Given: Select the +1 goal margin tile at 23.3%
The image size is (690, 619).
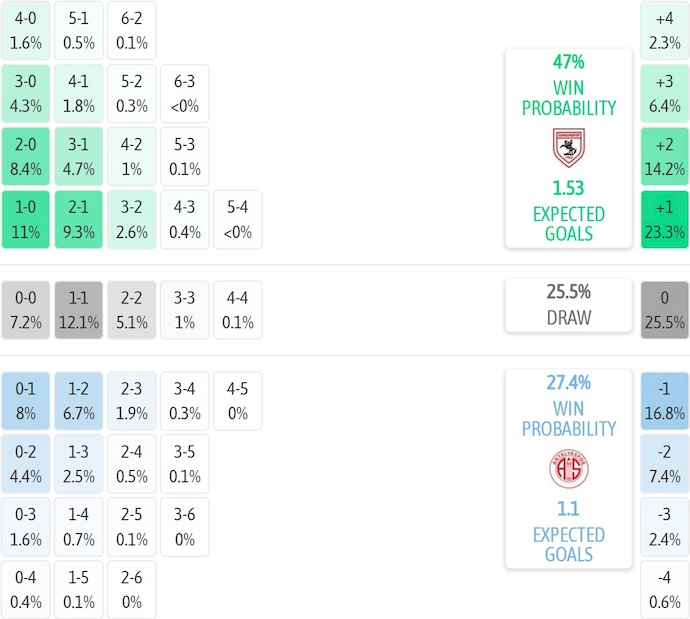Looking at the screenshot, I should click(x=665, y=220).
